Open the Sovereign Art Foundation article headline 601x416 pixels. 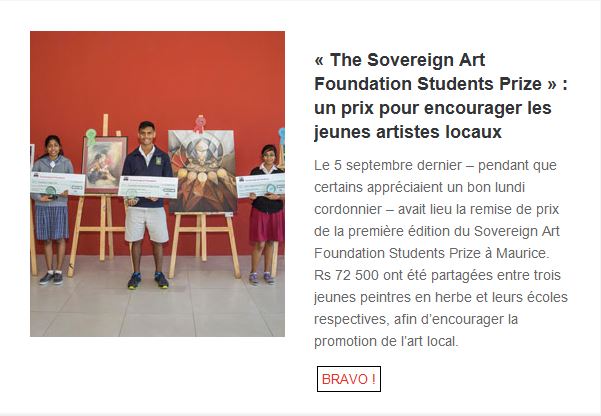pos(440,96)
